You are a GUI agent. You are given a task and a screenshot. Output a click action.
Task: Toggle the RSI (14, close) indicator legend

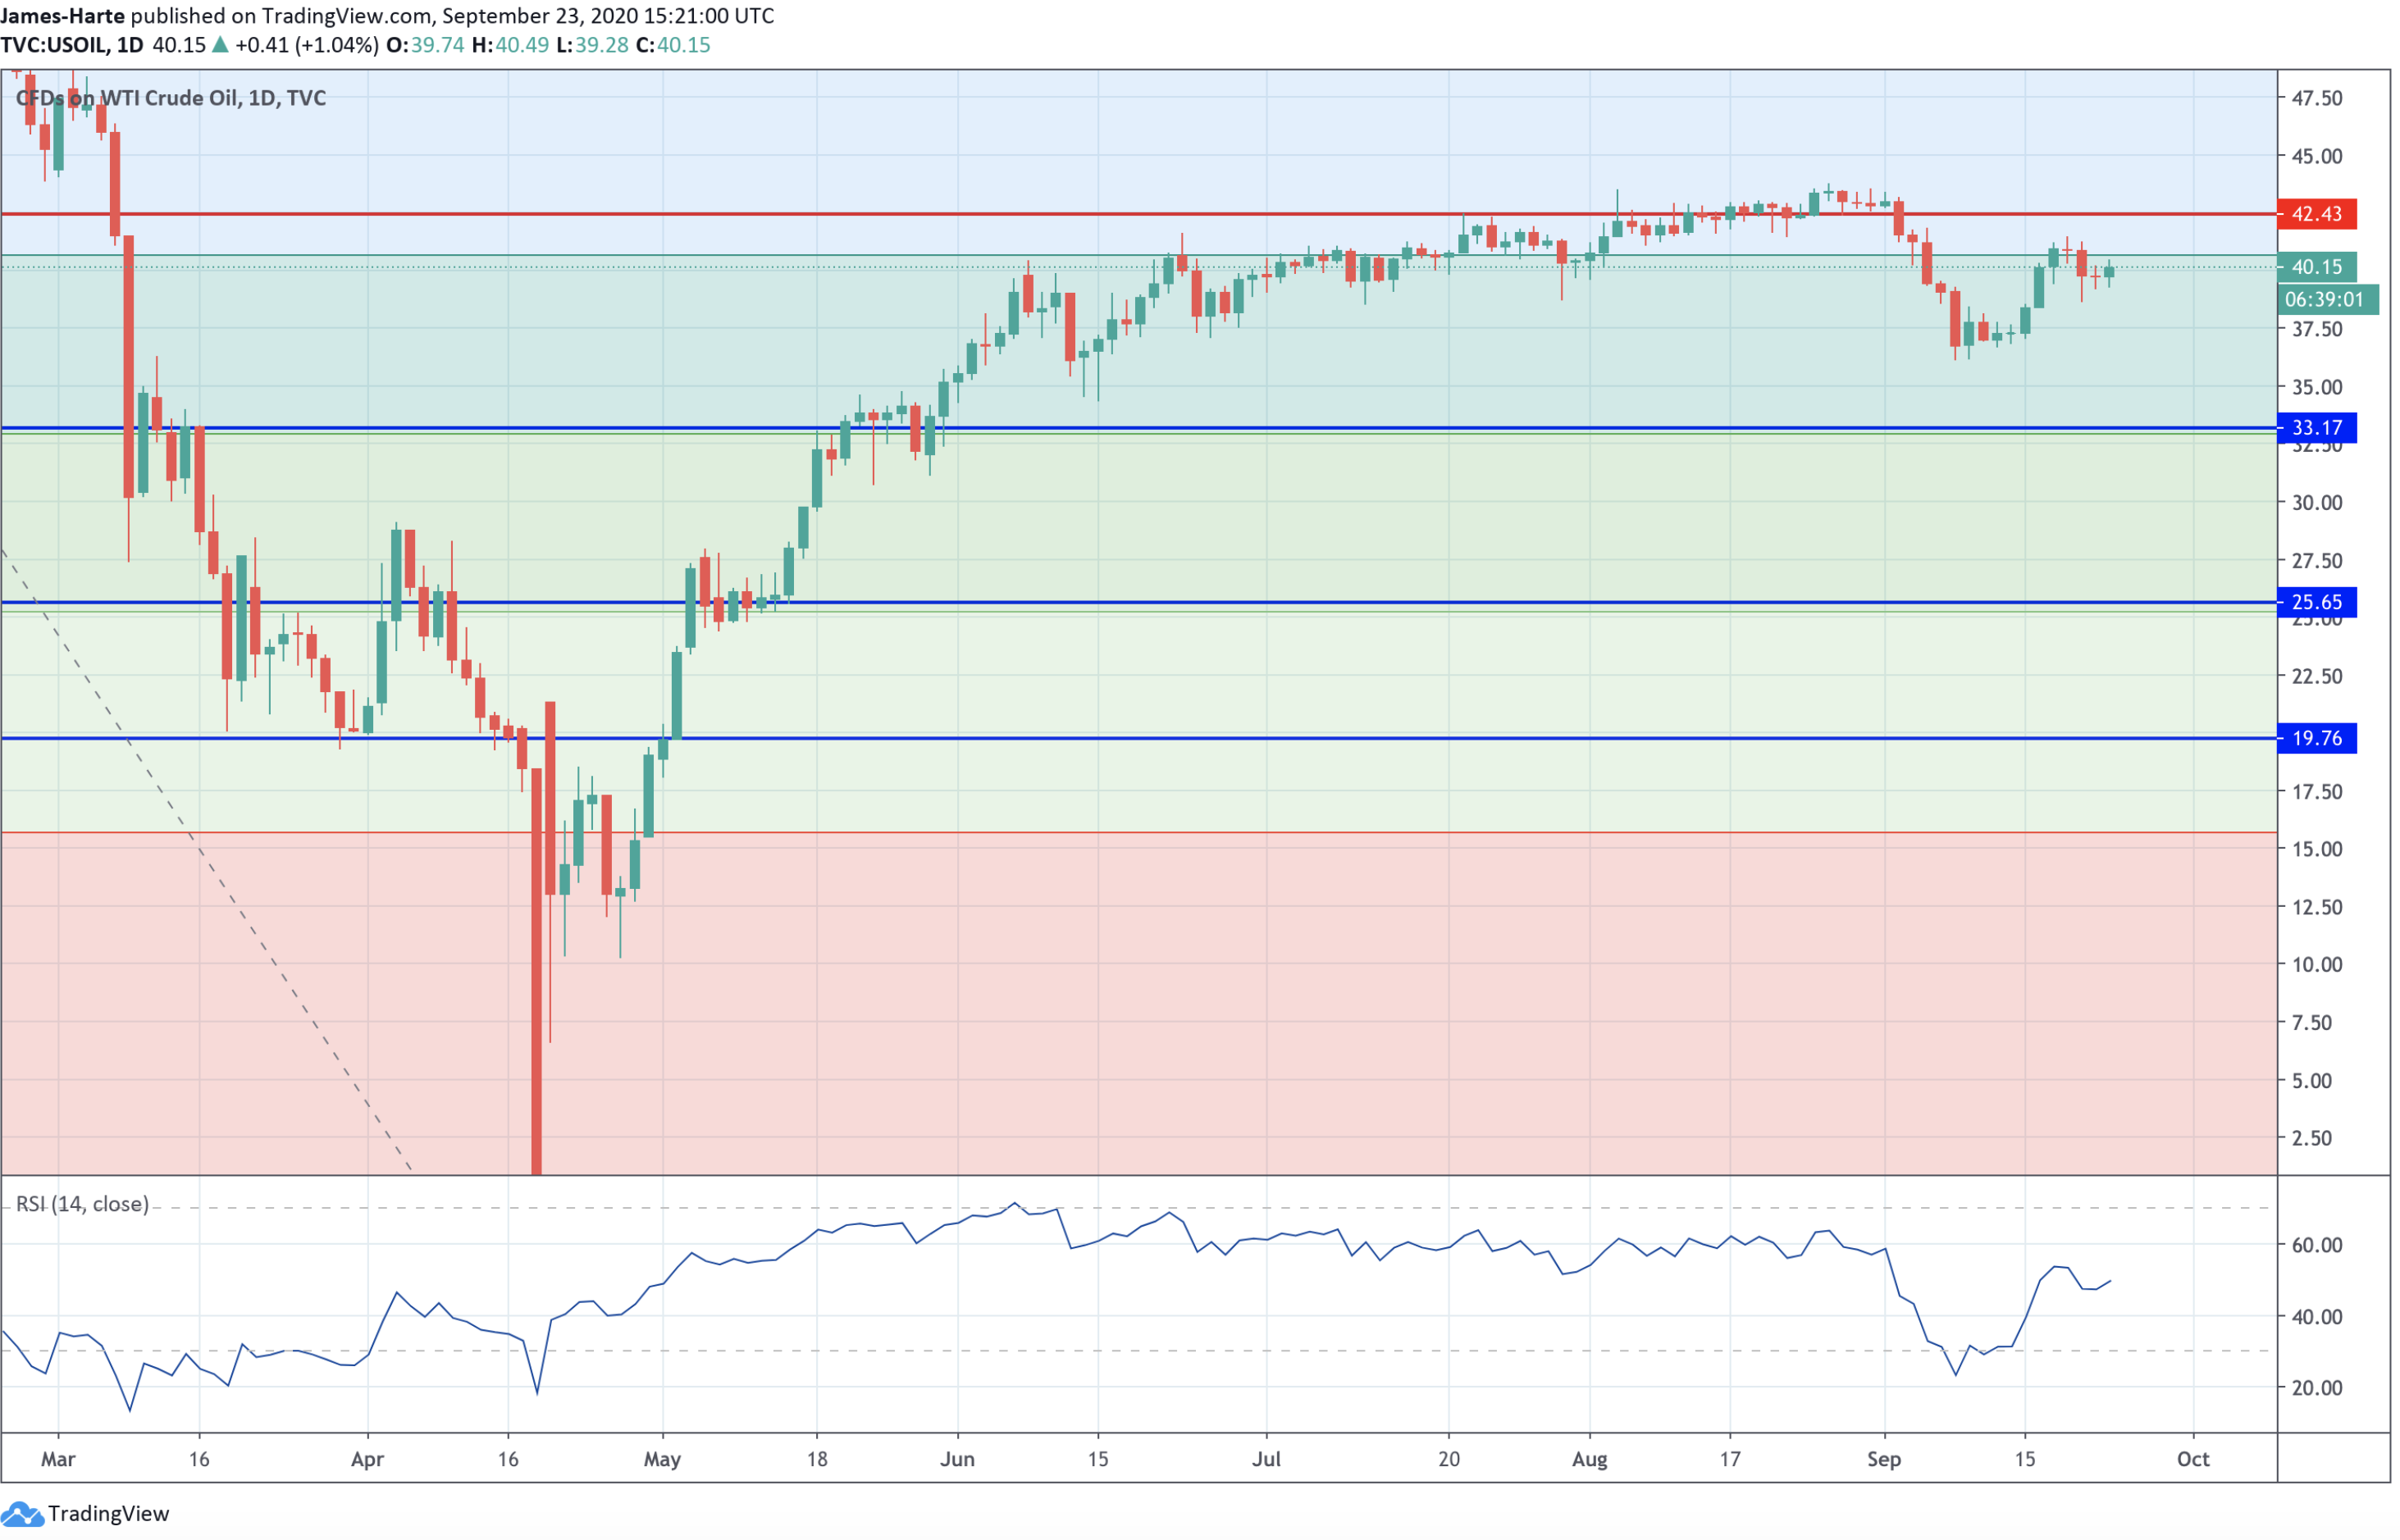point(82,1205)
